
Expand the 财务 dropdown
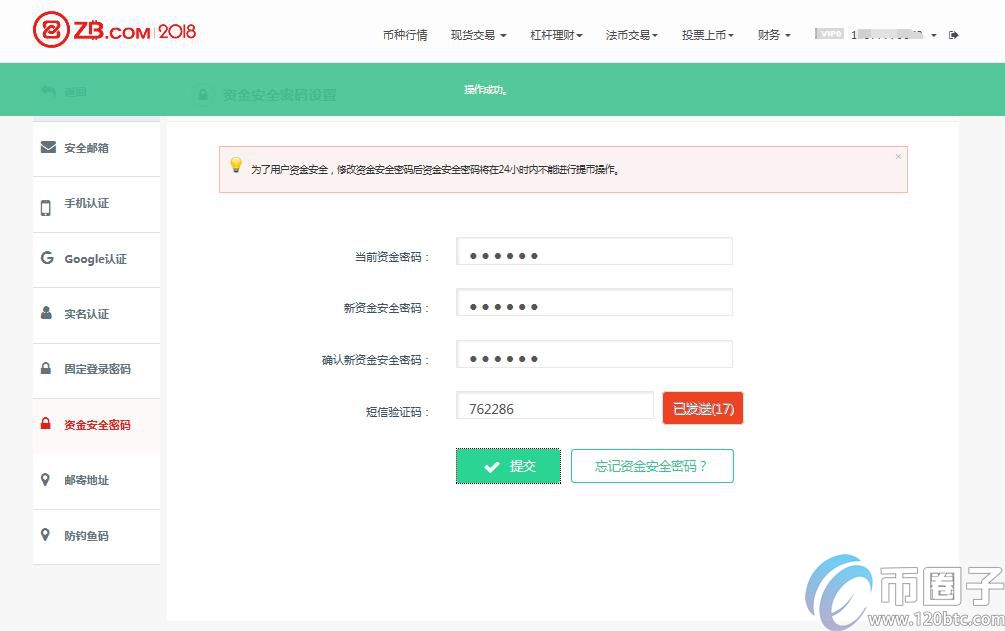774,35
